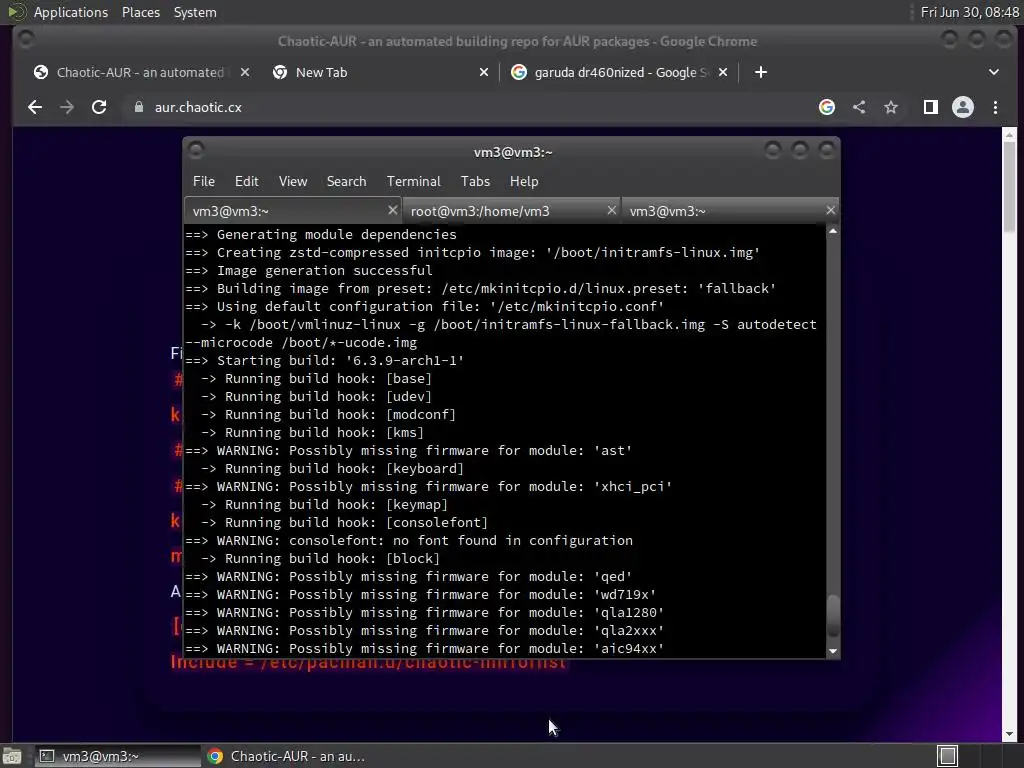Screen dimensions: 1024x768
Task: Open Chrome side panel icon
Action: 931,107
